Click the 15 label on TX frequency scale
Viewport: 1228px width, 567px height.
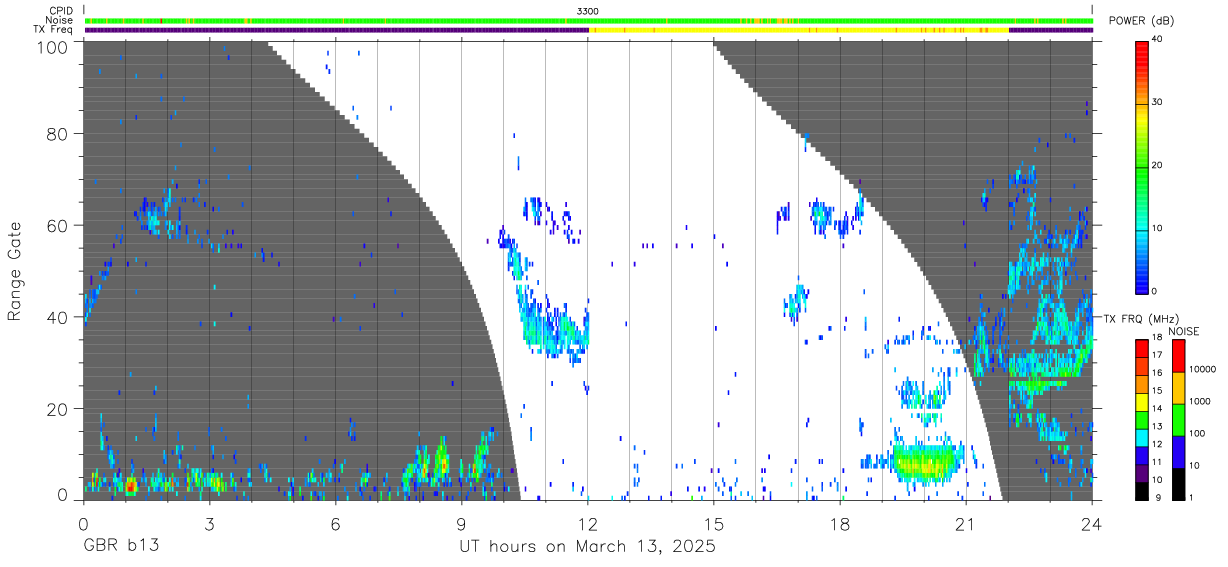click(1156, 390)
